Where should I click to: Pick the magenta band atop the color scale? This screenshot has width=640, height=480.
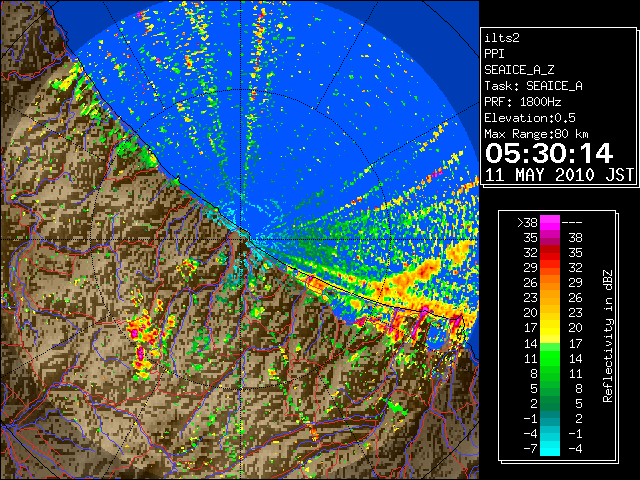click(x=550, y=223)
